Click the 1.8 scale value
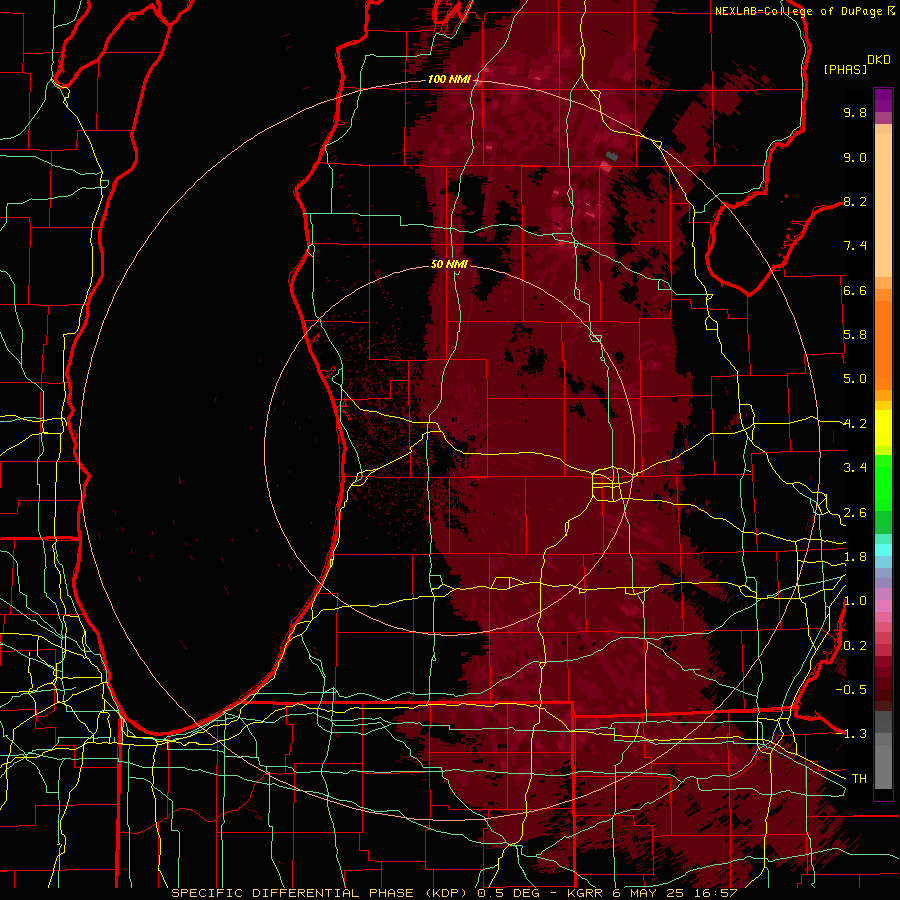This screenshot has width=900, height=900. tap(855, 557)
